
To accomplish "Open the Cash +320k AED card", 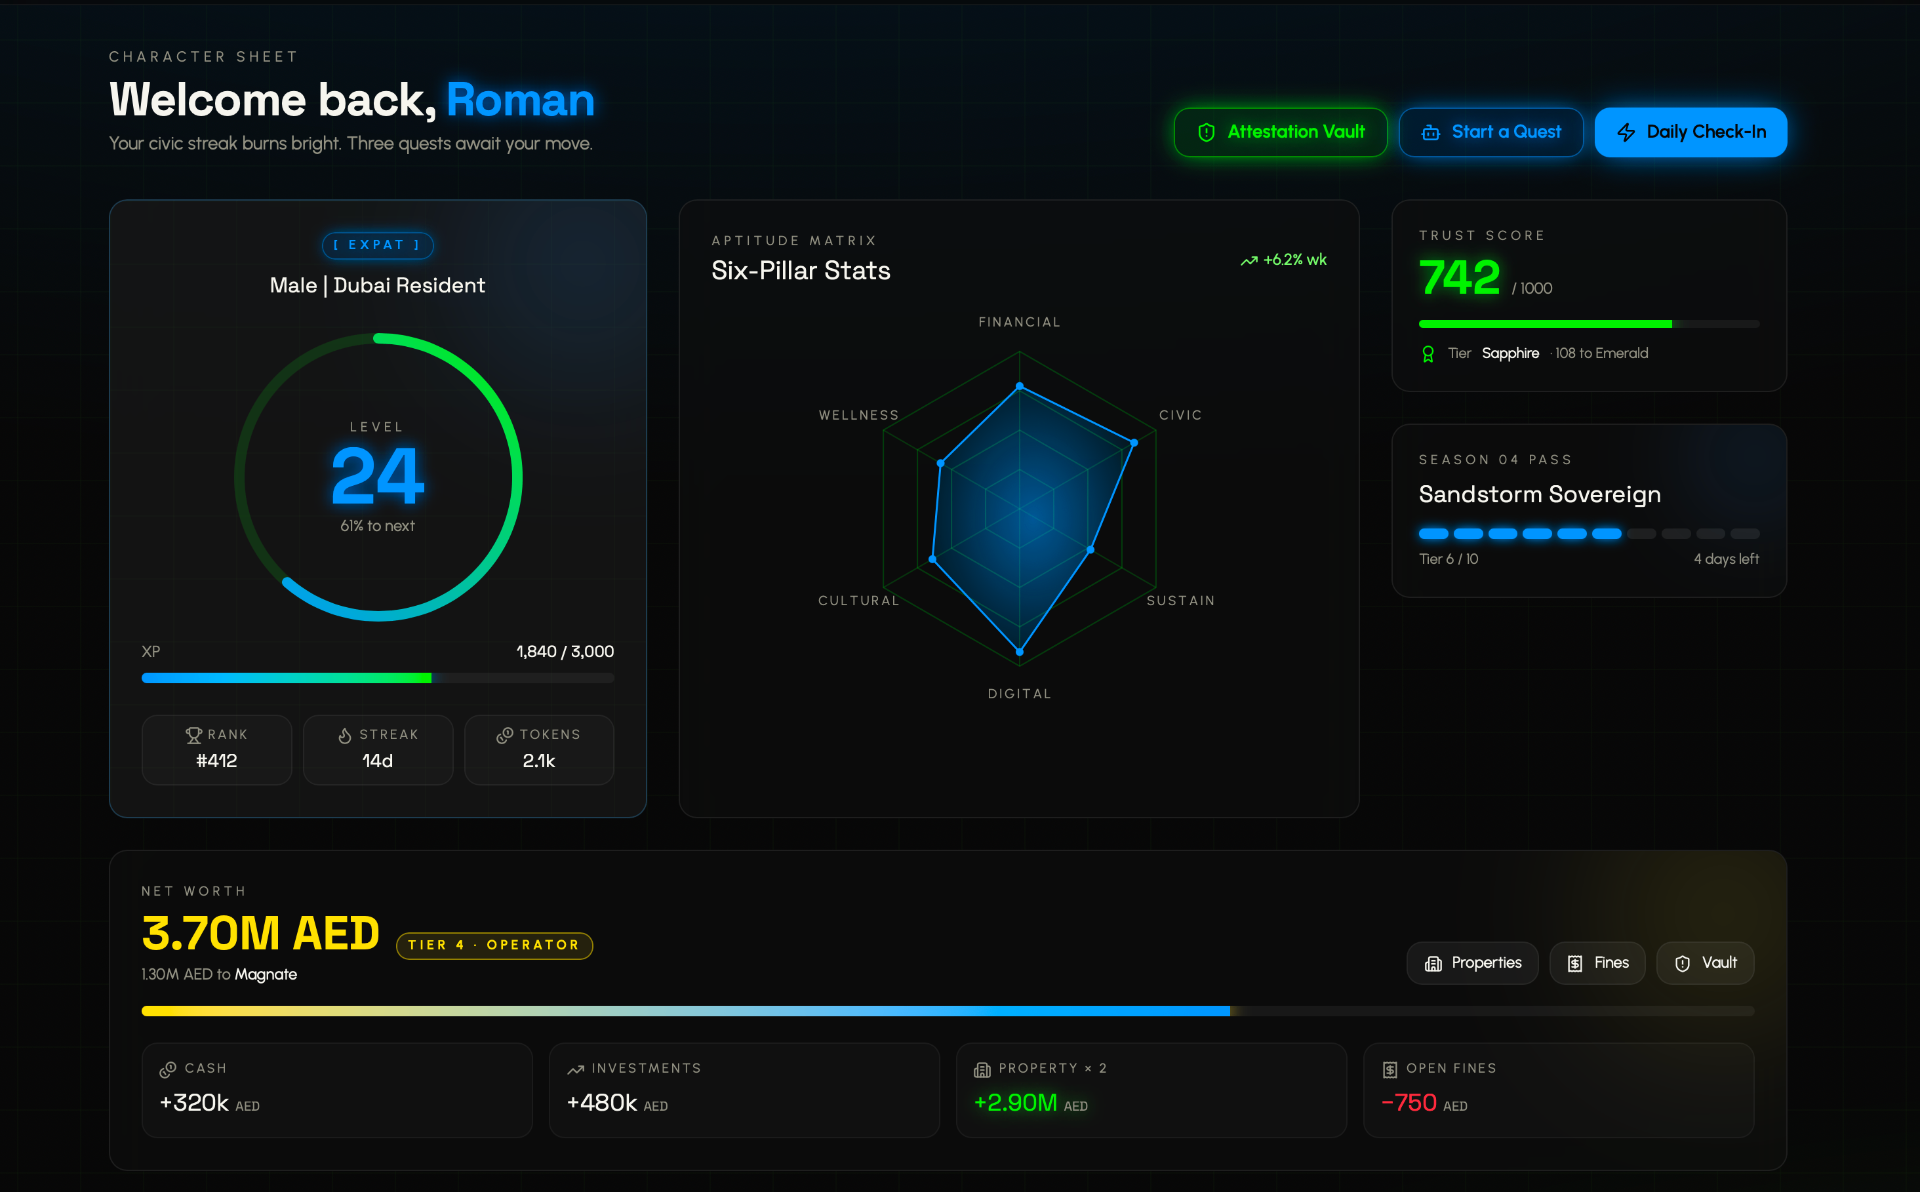I will point(337,1090).
